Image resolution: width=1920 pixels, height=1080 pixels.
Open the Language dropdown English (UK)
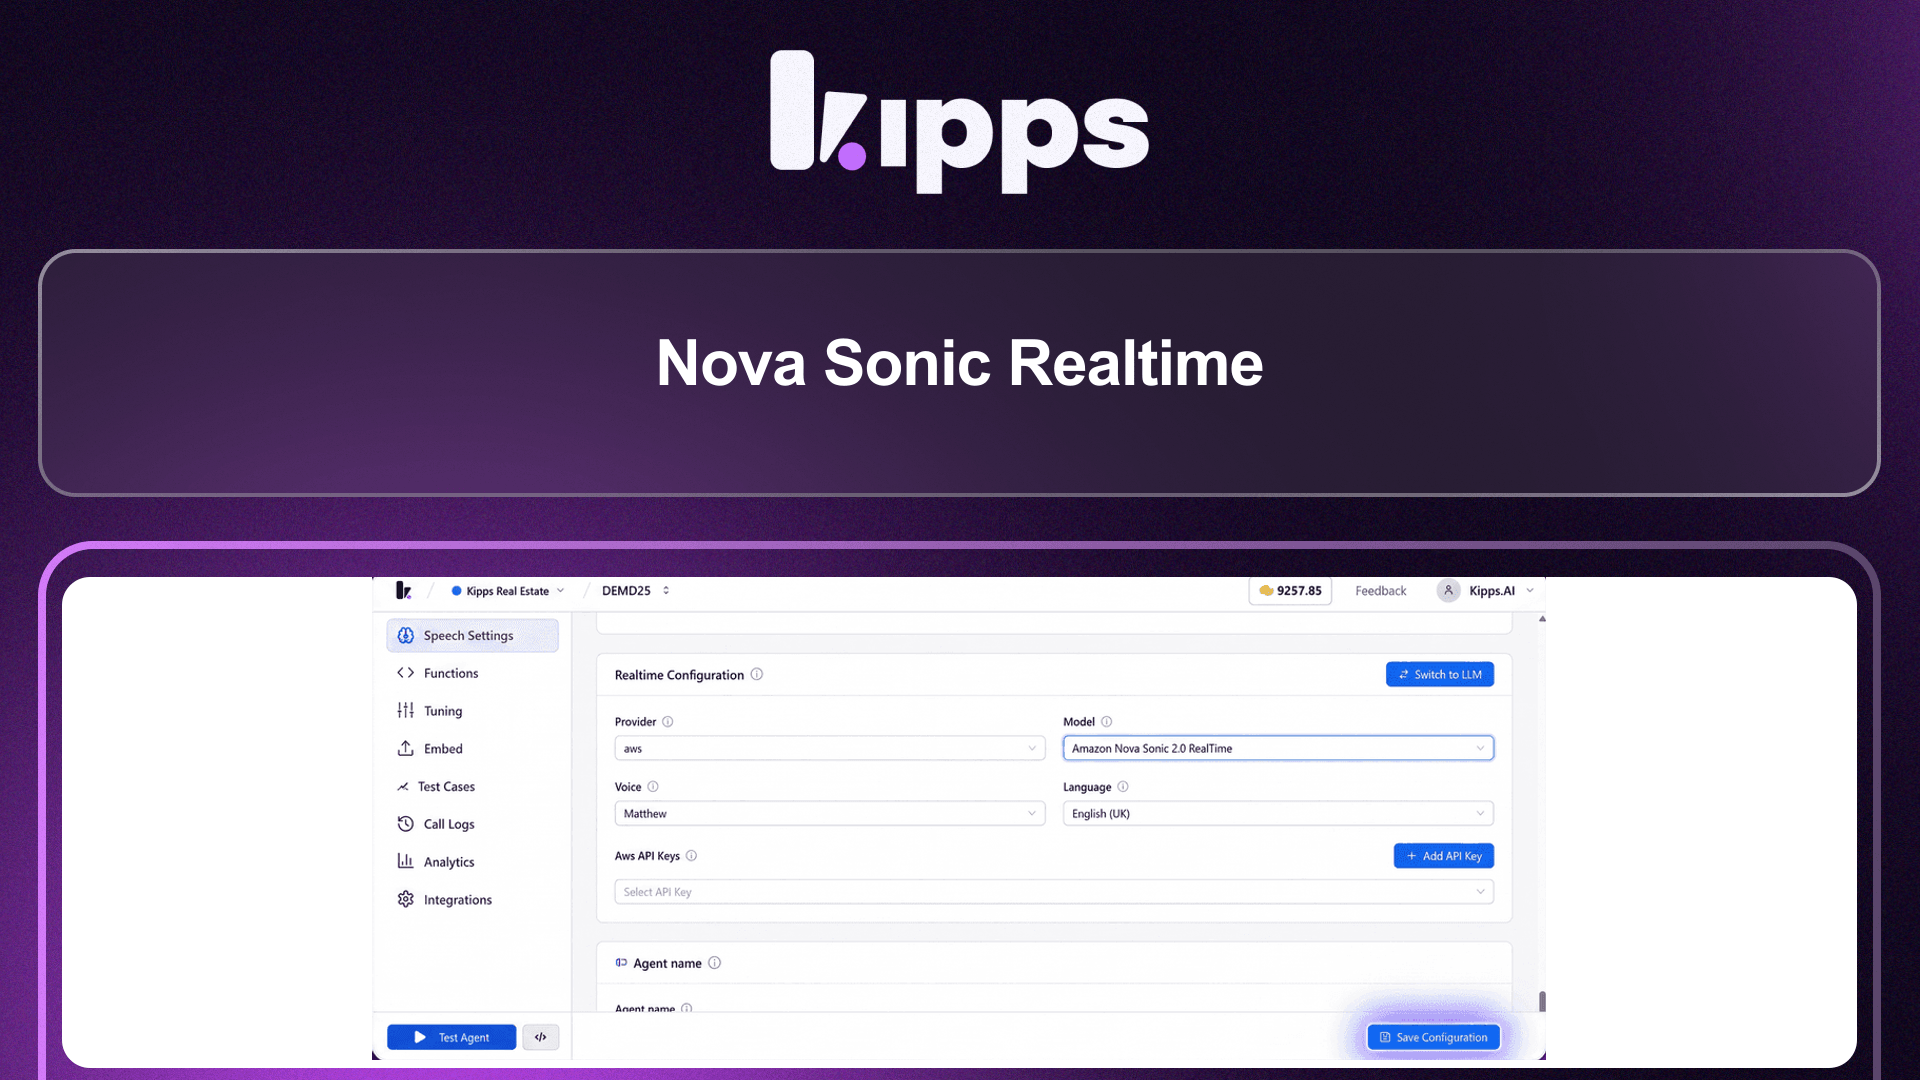[1278, 814]
